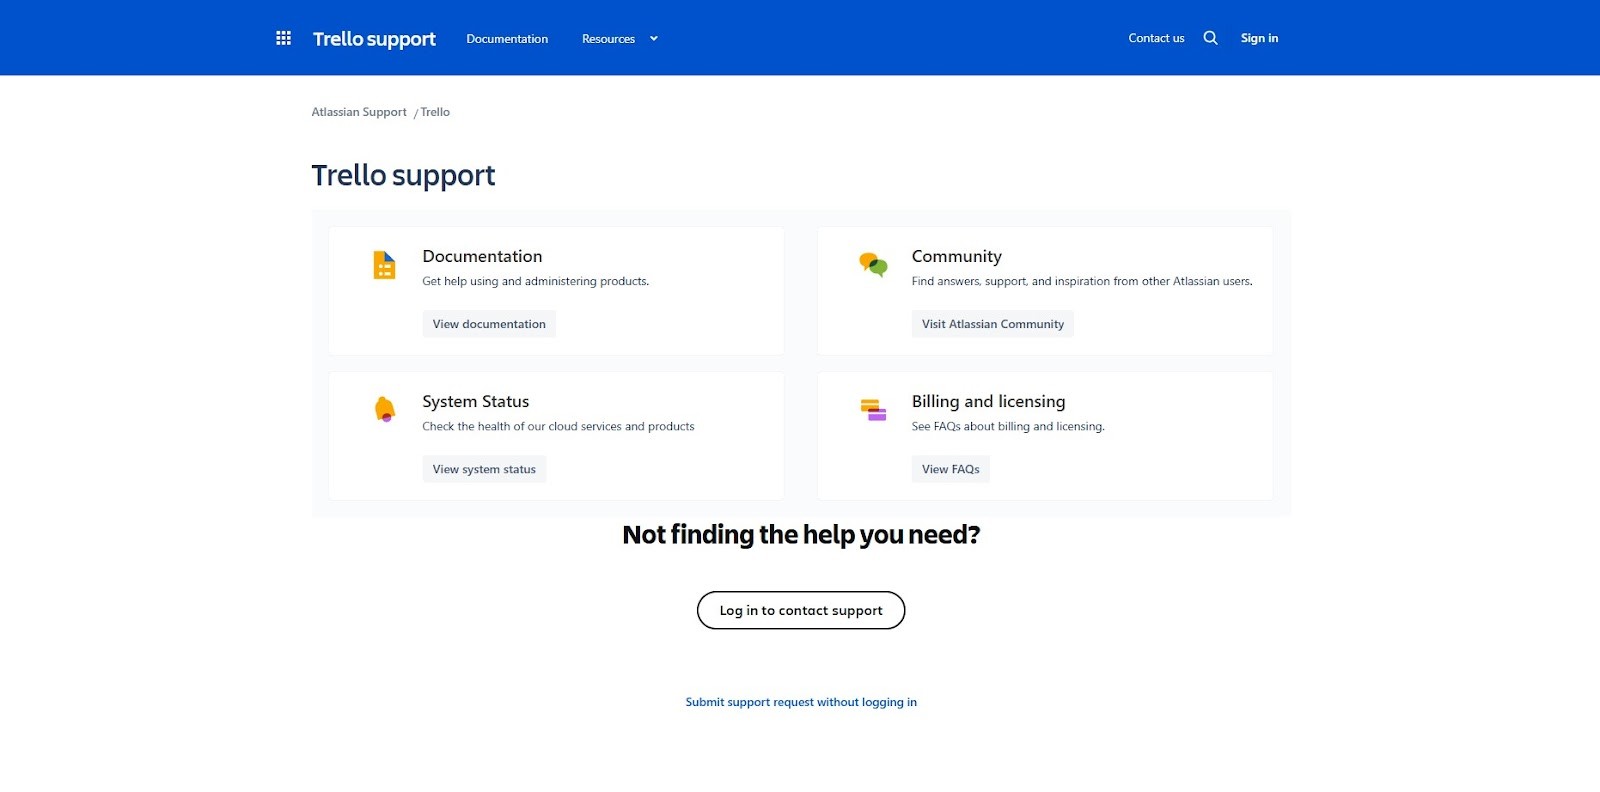Click the System Status bell icon

coord(384,409)
